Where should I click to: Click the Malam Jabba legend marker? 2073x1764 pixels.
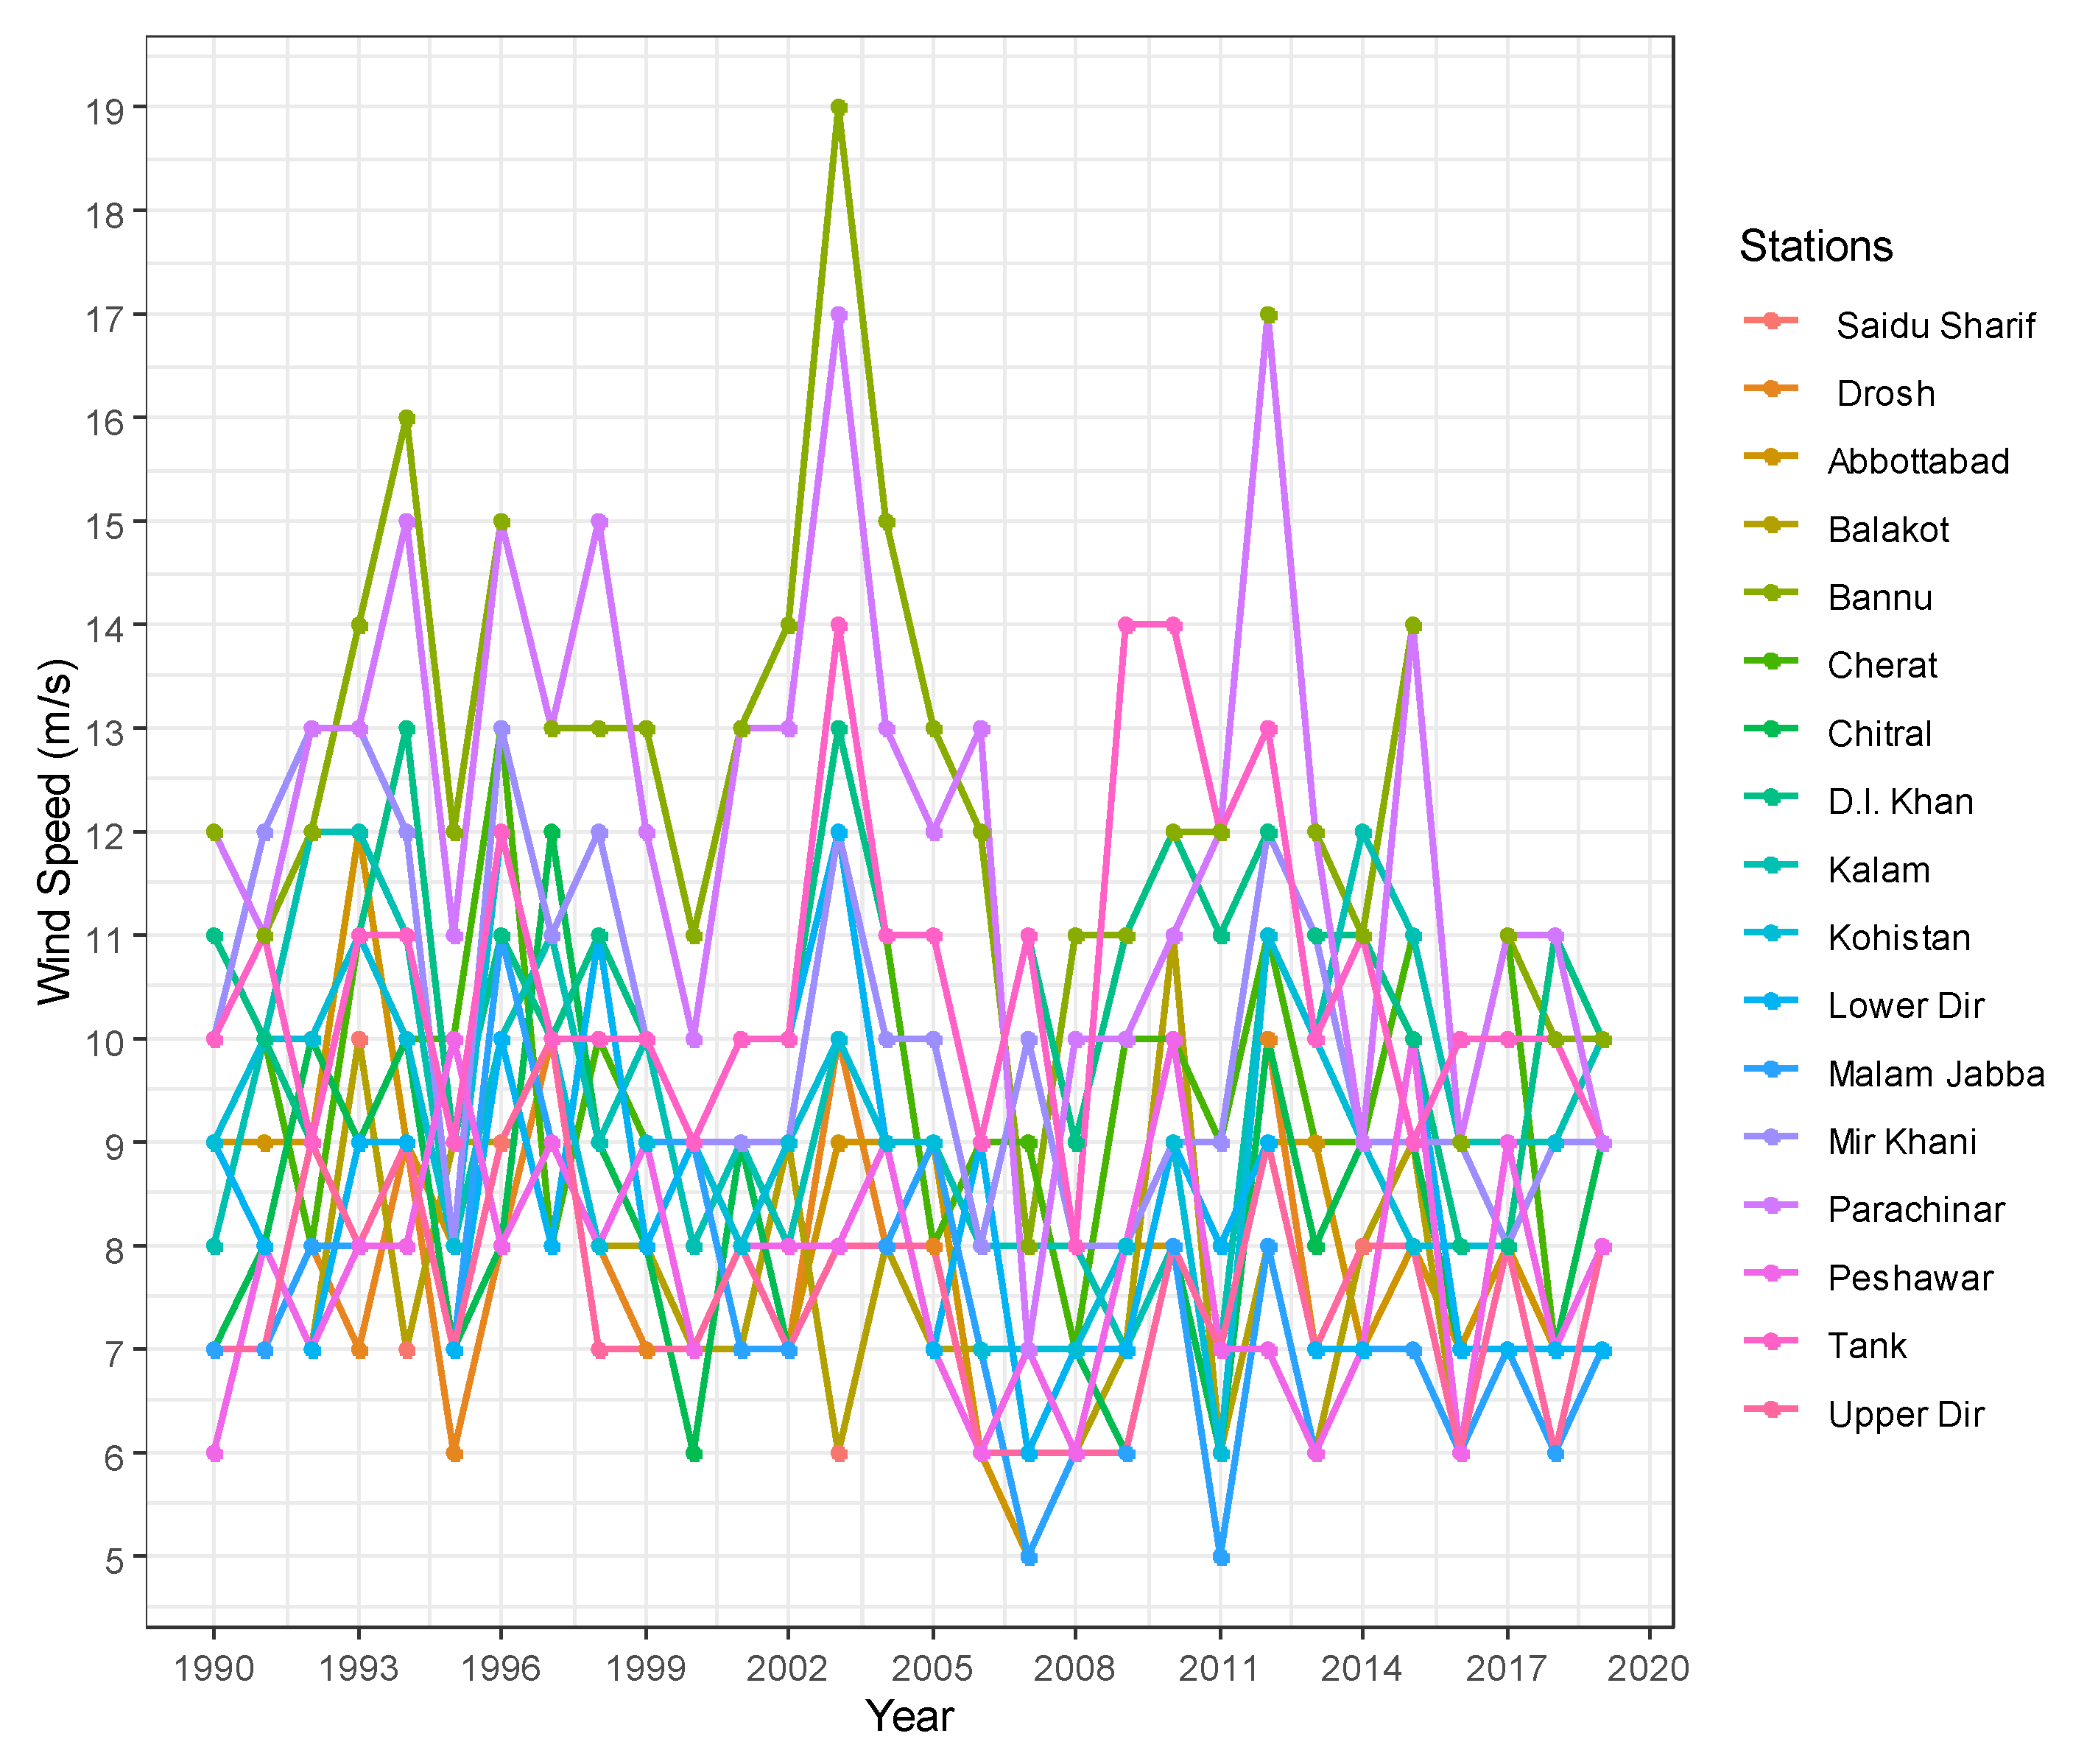coord(1770,1069)
